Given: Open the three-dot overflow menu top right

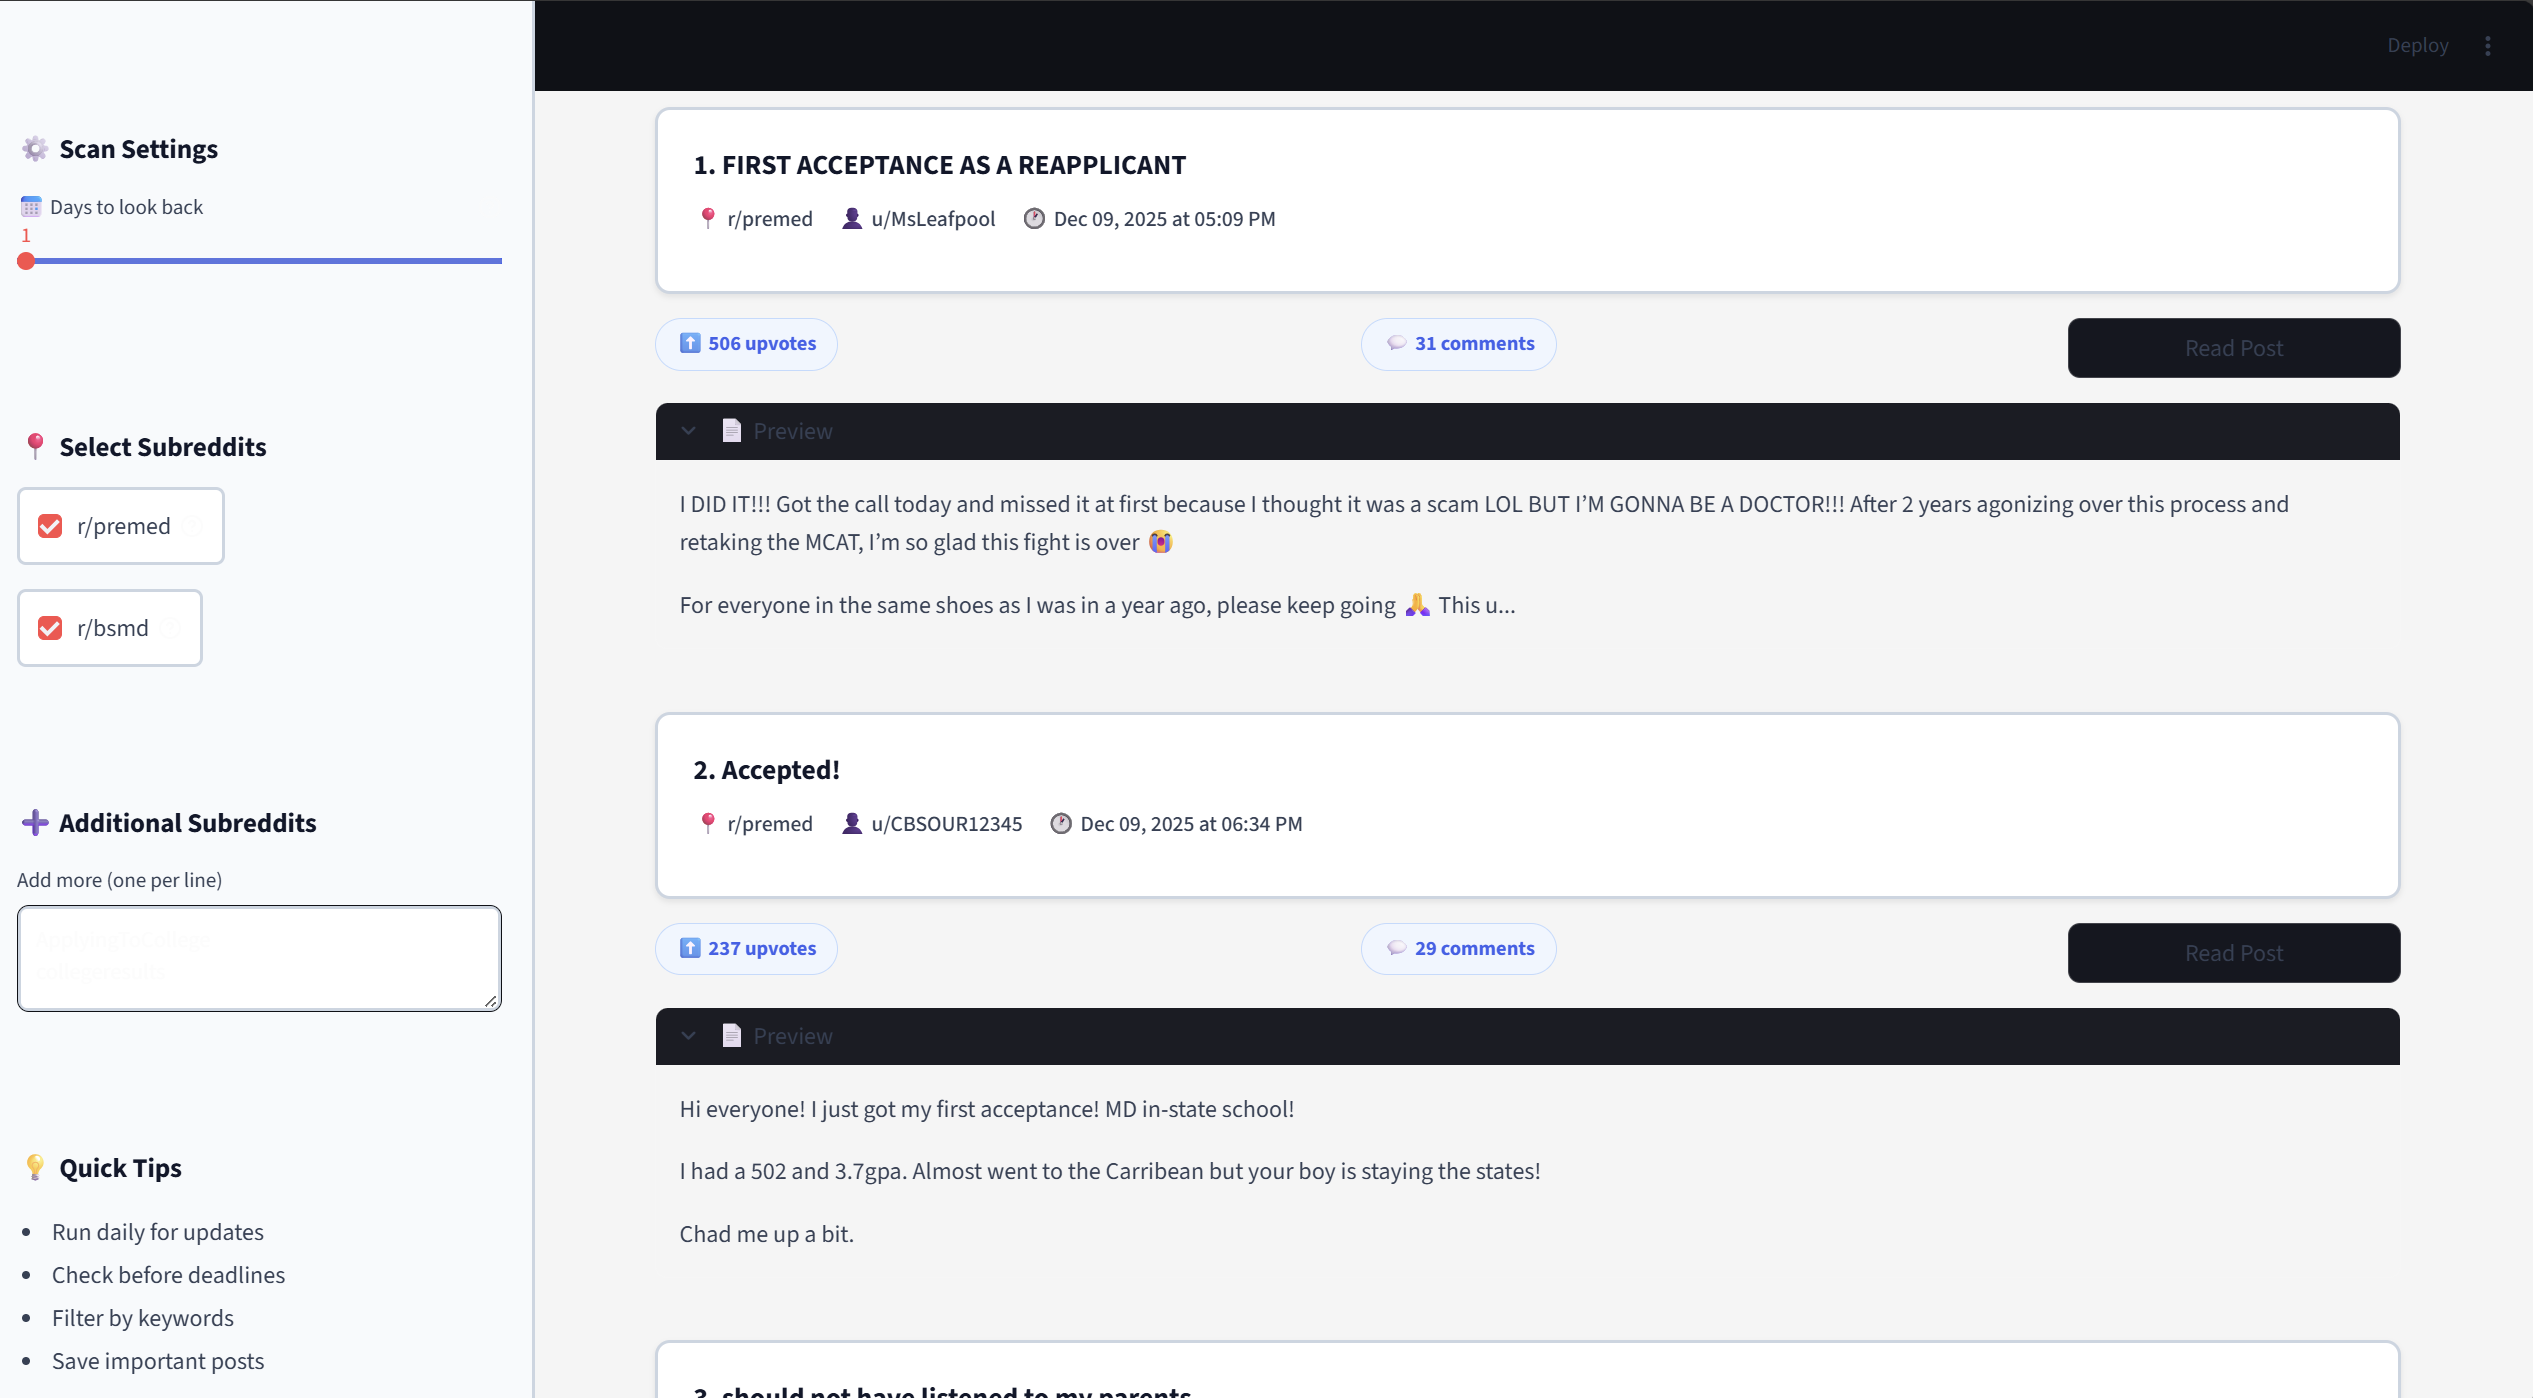Looking at the screenshot, I should [x=2489, y=45].
